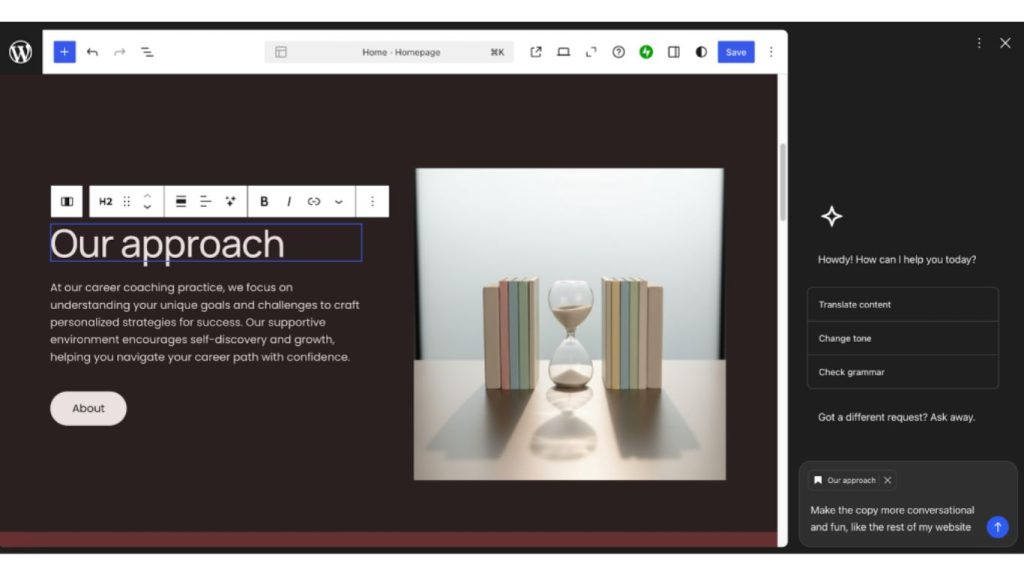Image resolution: width=1024 pixels, height=576 pixels.
Task: Click the blue Save button
Action: coord(736,52)
